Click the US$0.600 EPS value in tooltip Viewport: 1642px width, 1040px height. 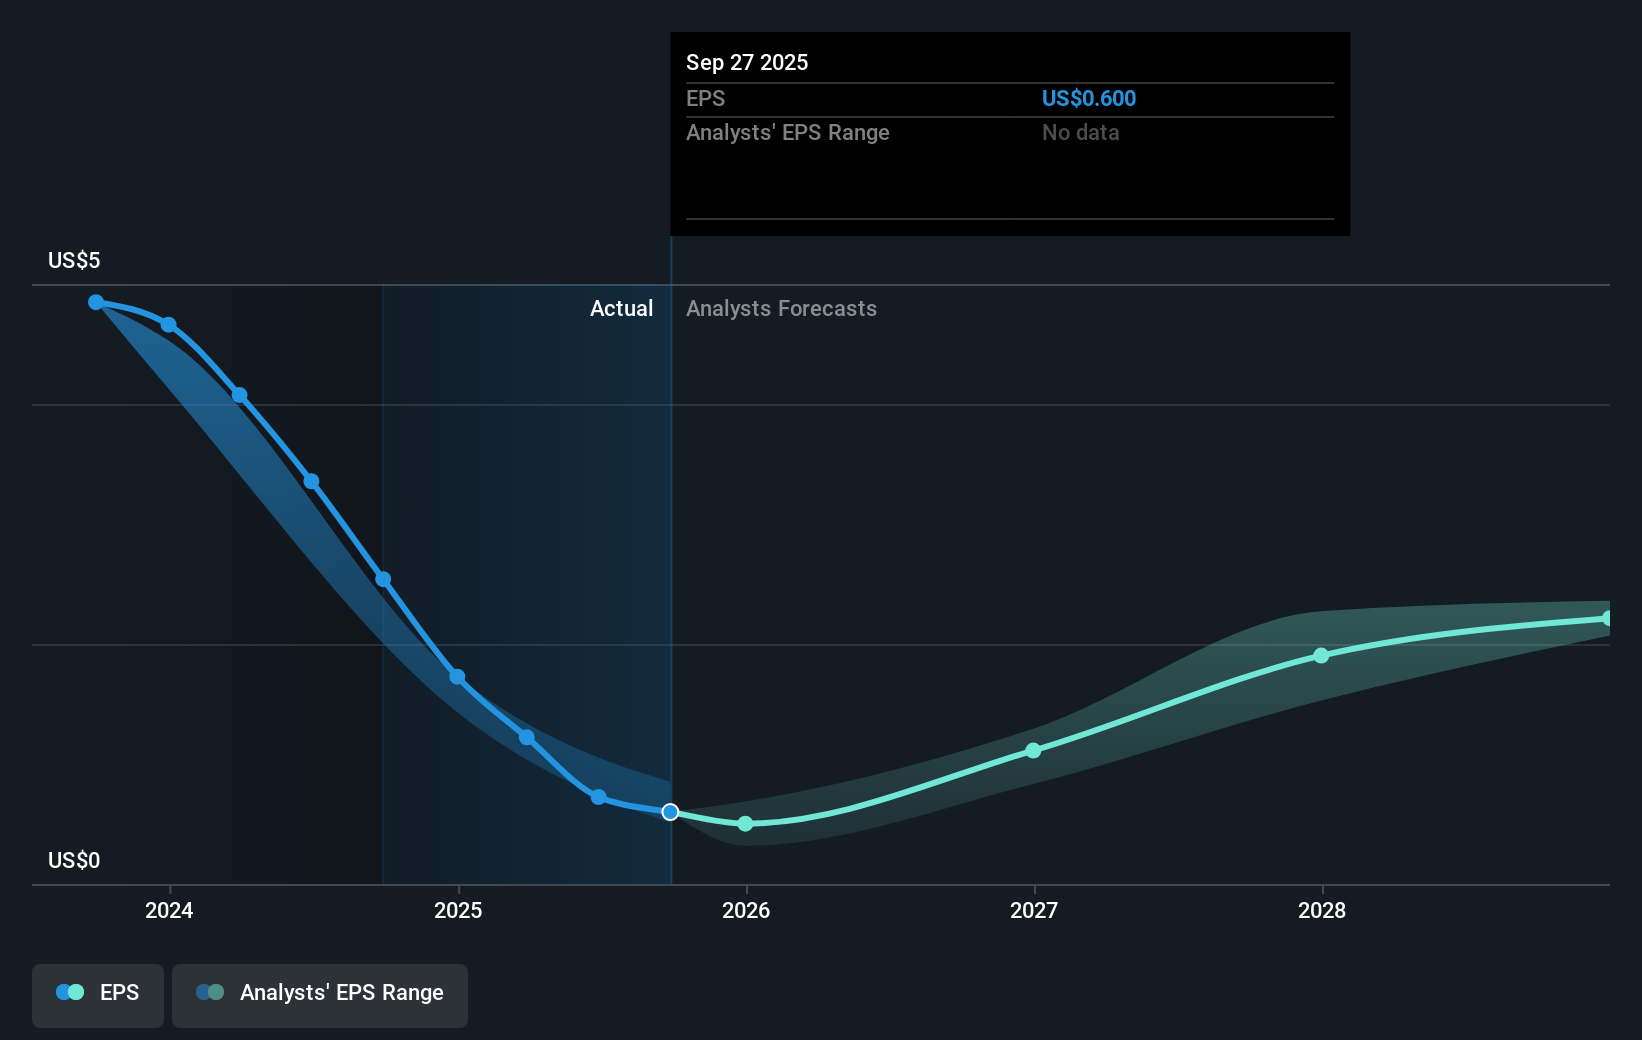[1089, 98]
